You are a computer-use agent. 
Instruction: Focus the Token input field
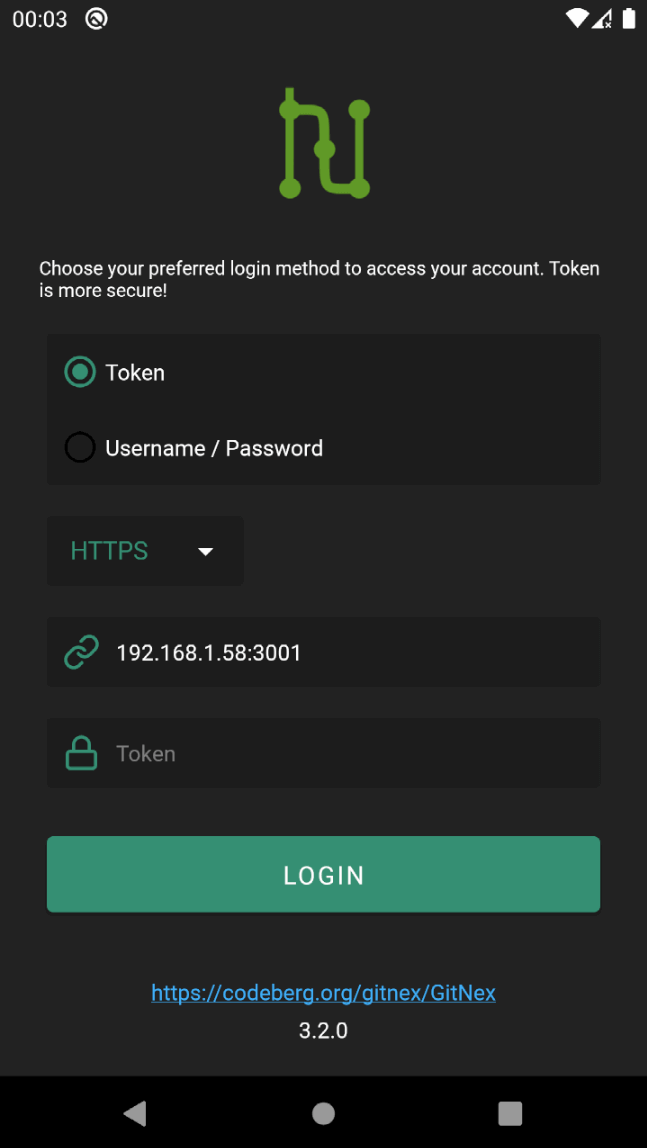pos(324,753)
